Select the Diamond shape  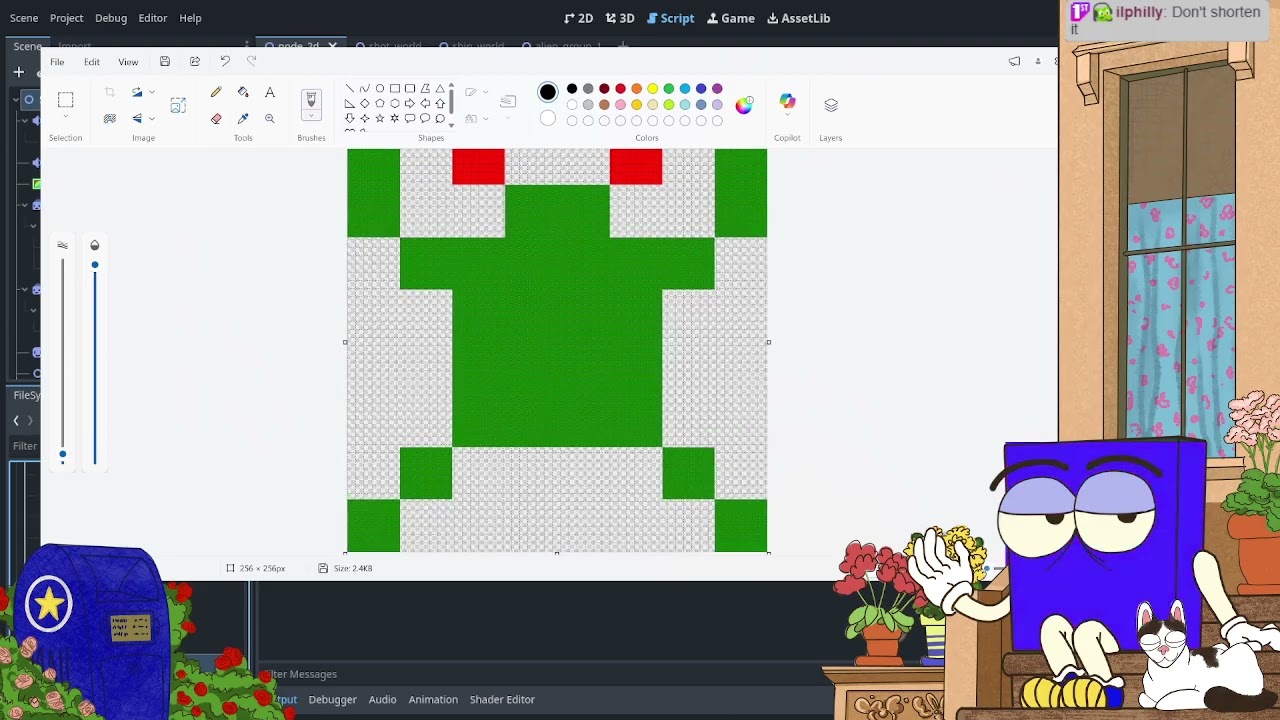364,103
